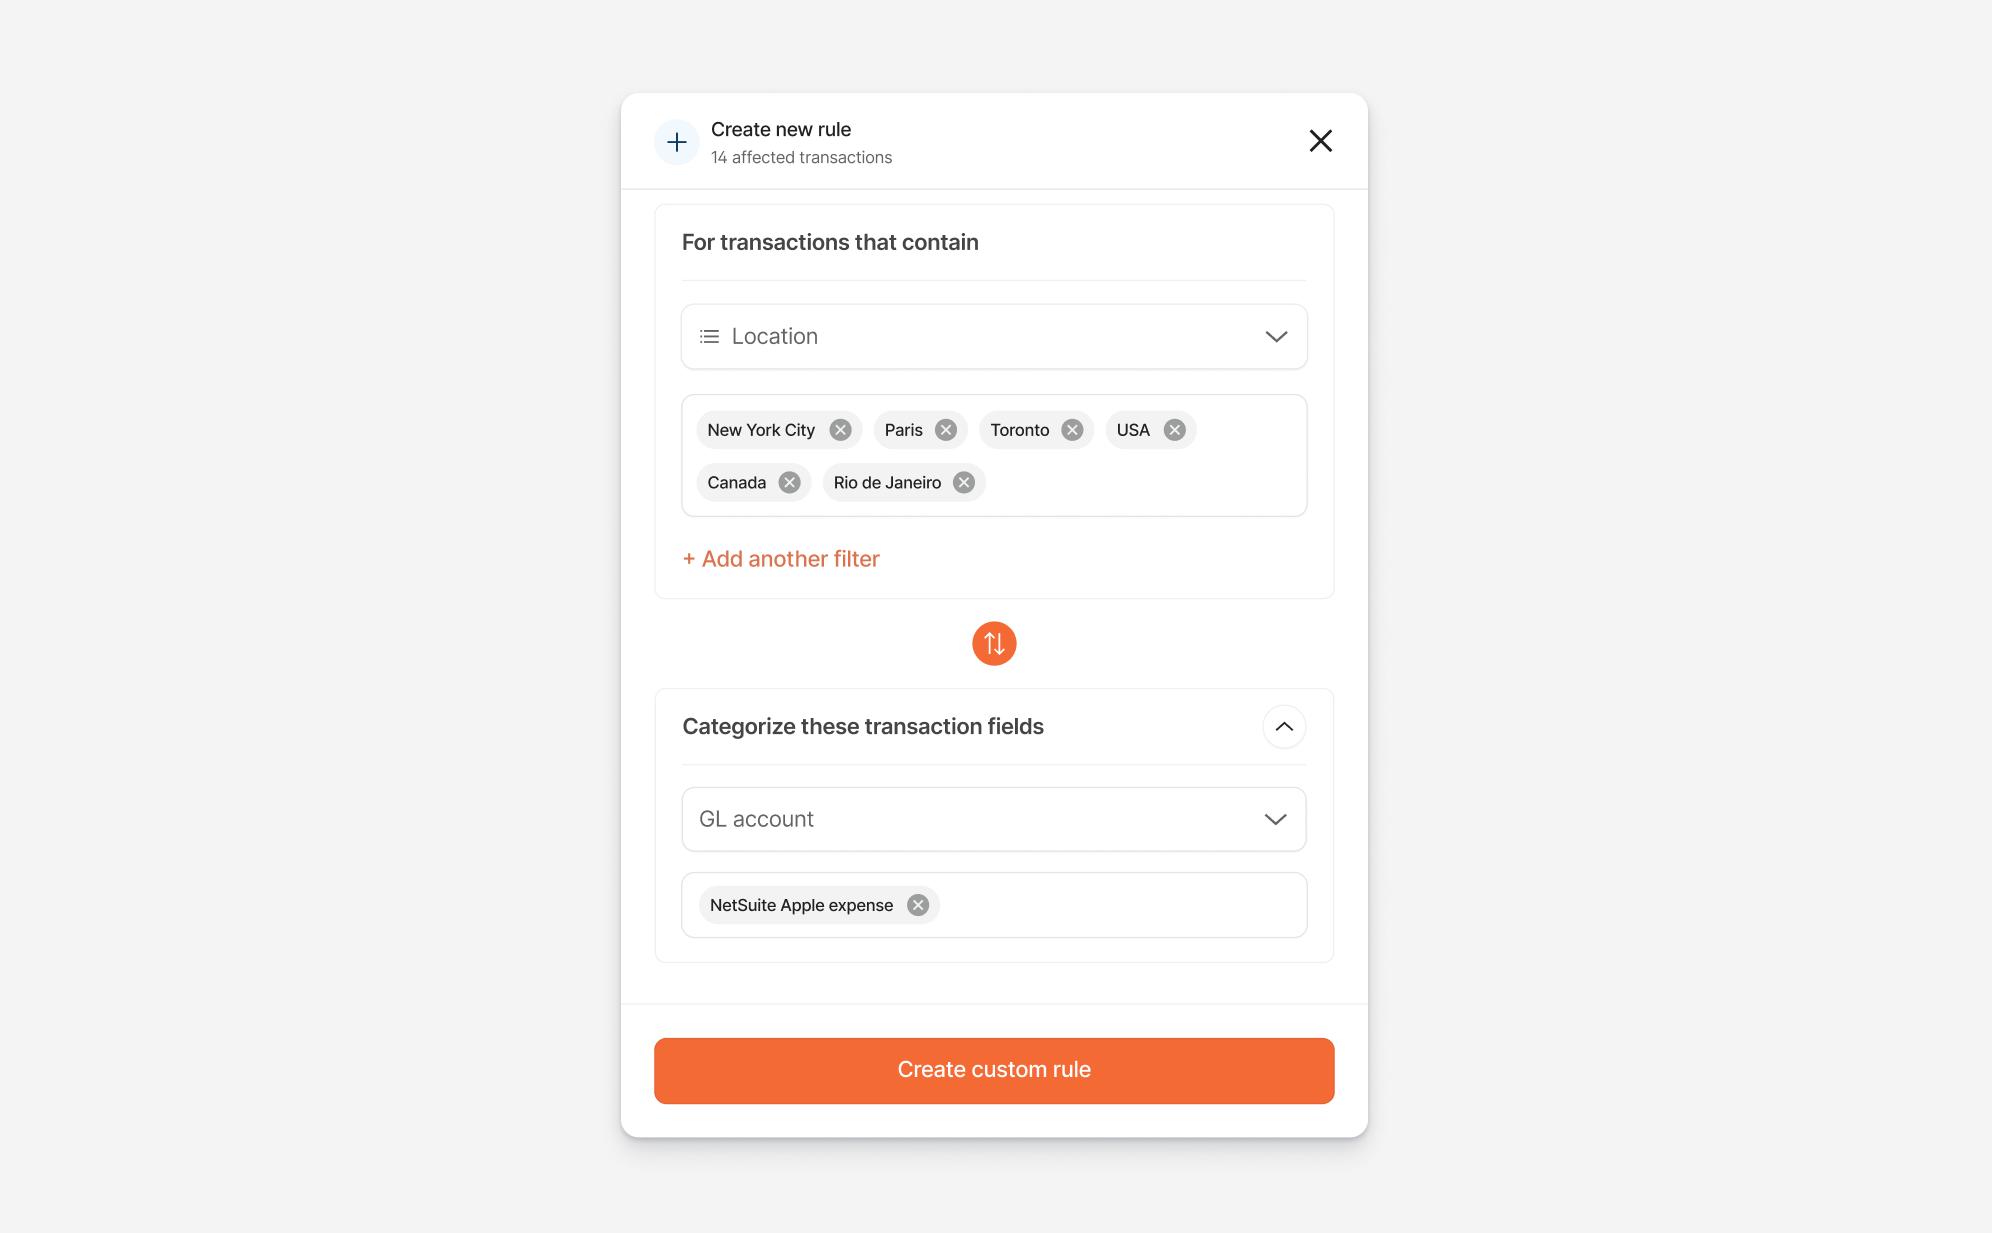The width and height of the screenshot is (1992, 1233).
Task: Open the Location filter dropdown
Action: click(994, 337)
